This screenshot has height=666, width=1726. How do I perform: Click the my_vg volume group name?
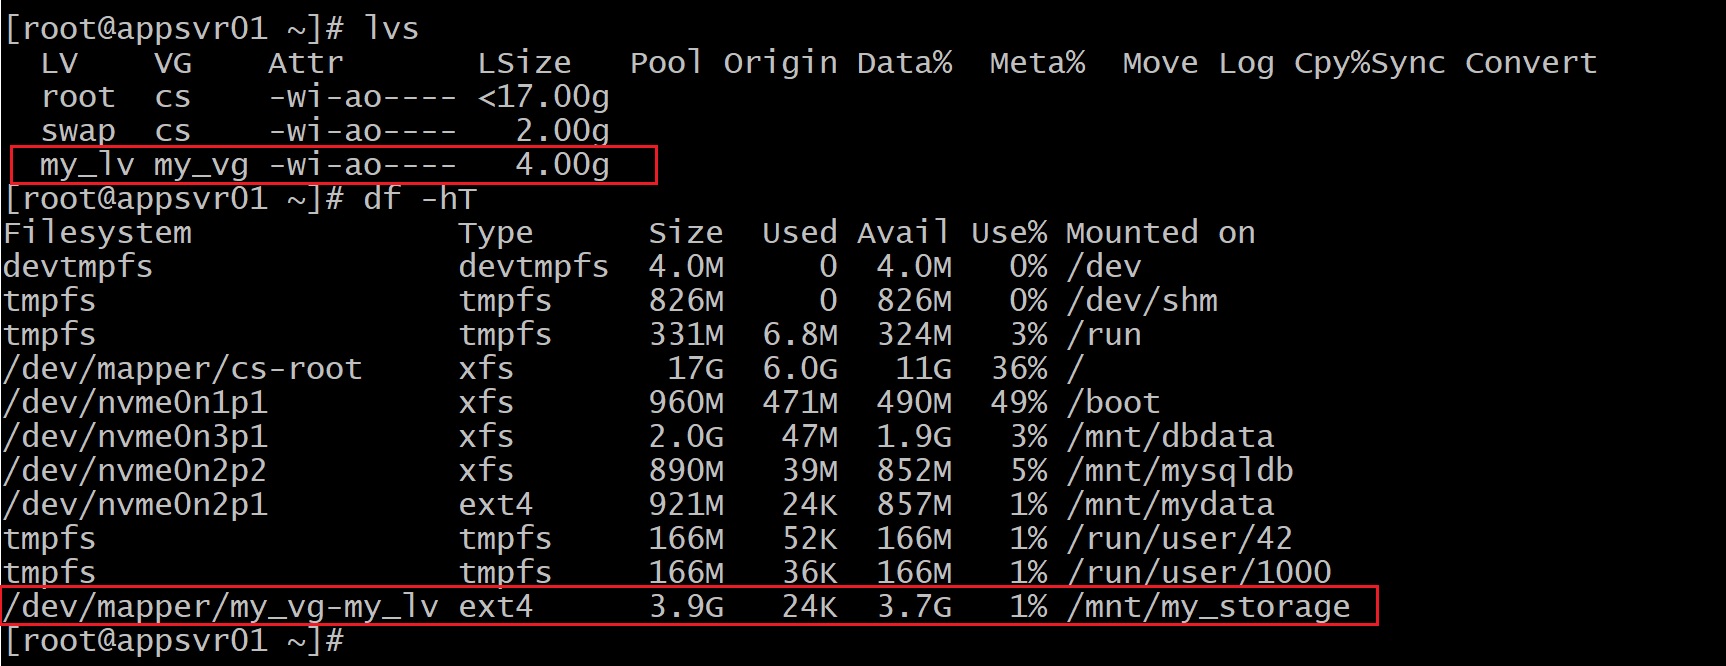[x=201, y=164]
